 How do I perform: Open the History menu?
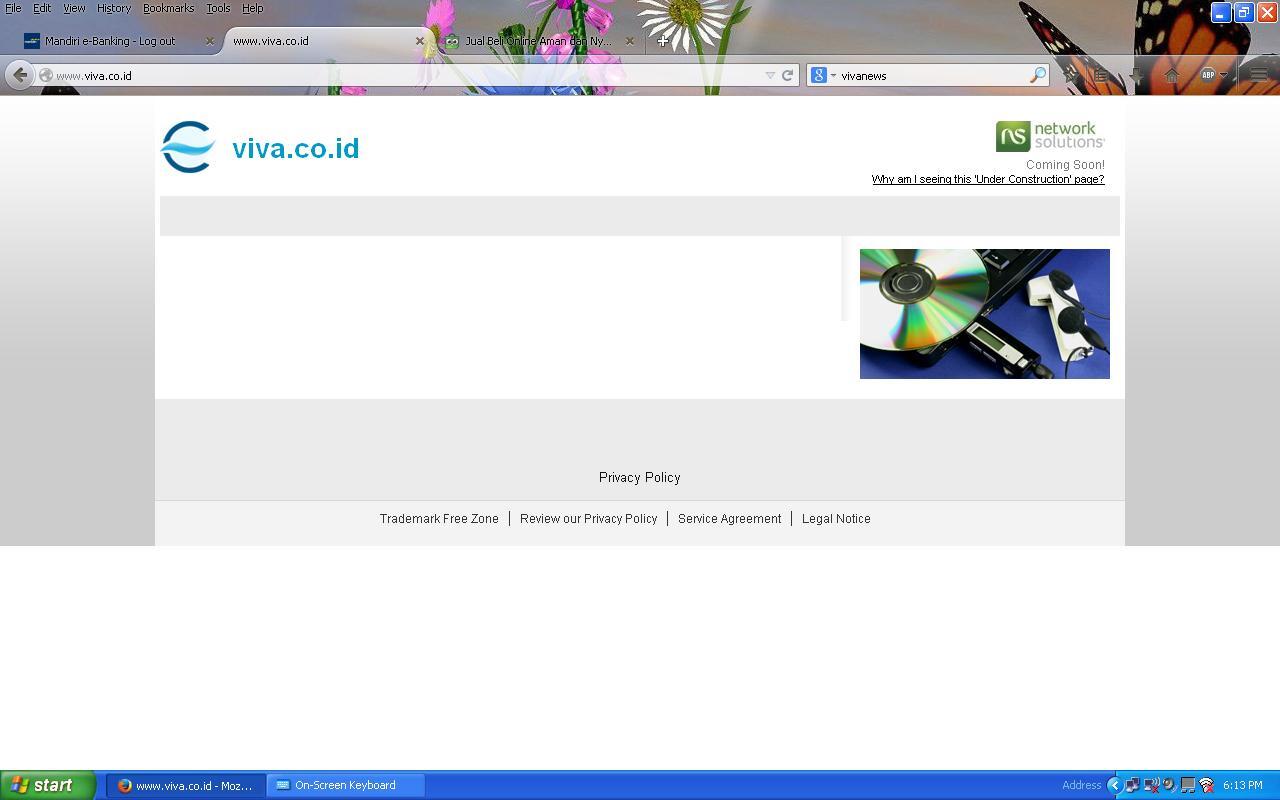click(x=114, y=8)
